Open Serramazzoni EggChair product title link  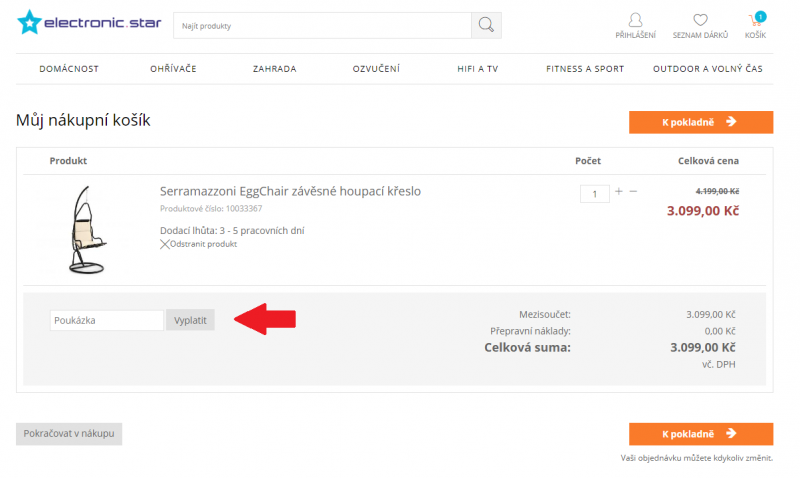click(x=290, y=191)
